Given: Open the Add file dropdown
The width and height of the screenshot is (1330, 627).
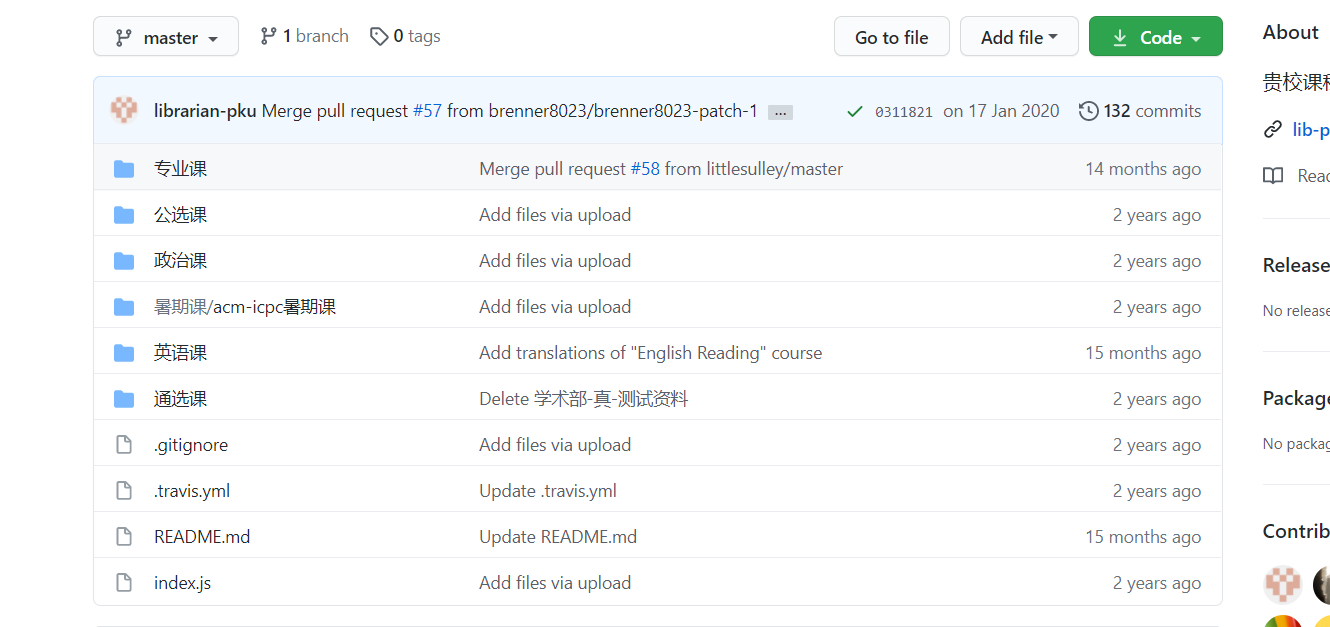Looking at the screenshot, I should pos(1019,35).
